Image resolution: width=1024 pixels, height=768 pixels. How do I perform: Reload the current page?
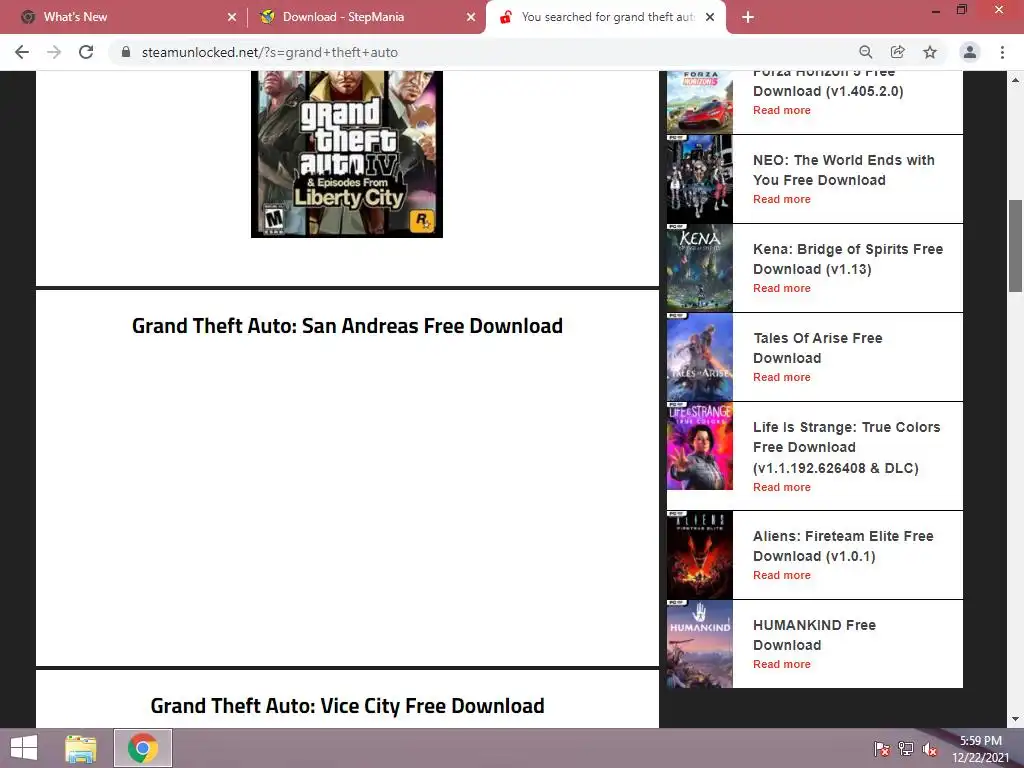tap(86, 52)
